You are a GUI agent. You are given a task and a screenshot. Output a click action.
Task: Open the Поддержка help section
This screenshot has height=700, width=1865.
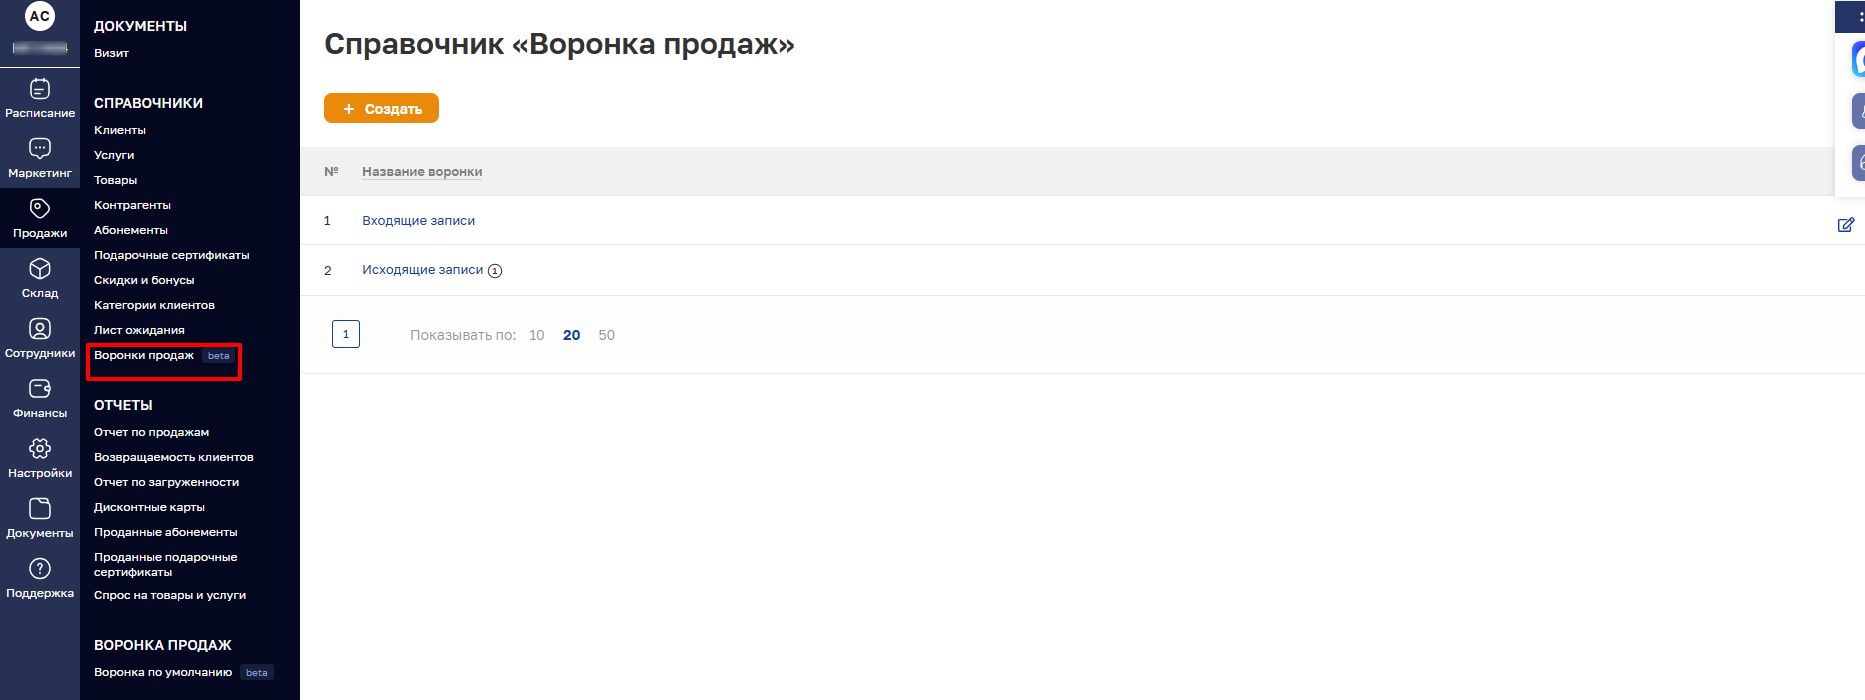tap(40, 577)
